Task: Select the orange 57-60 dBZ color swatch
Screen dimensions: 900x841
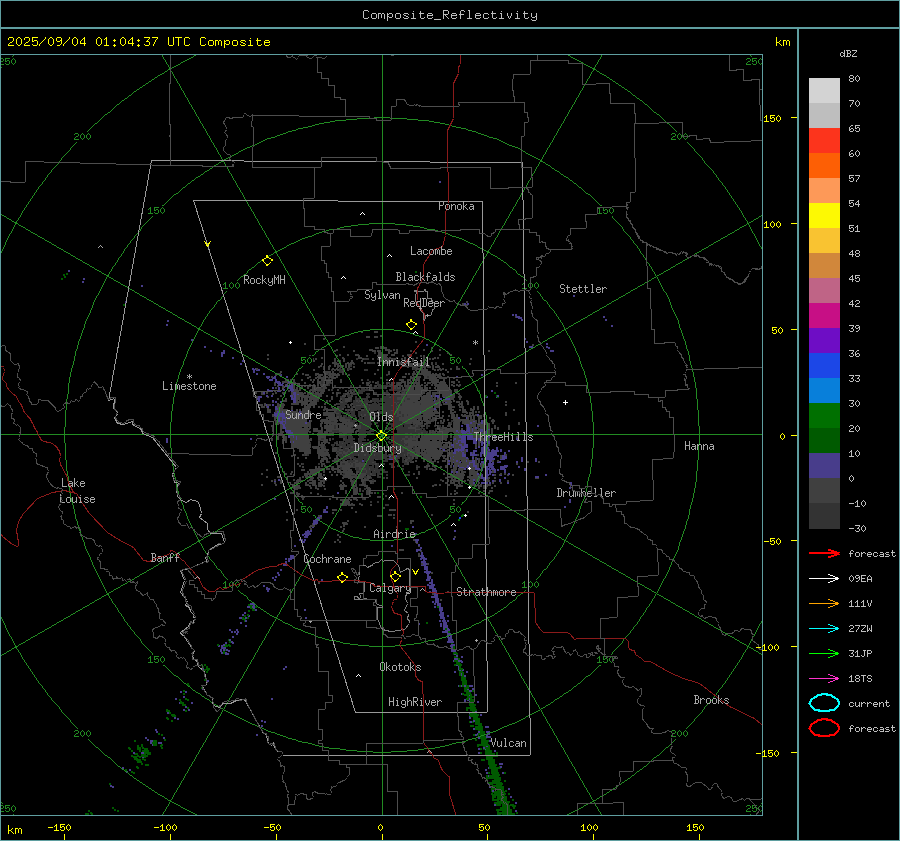Action: pos(824,166)
